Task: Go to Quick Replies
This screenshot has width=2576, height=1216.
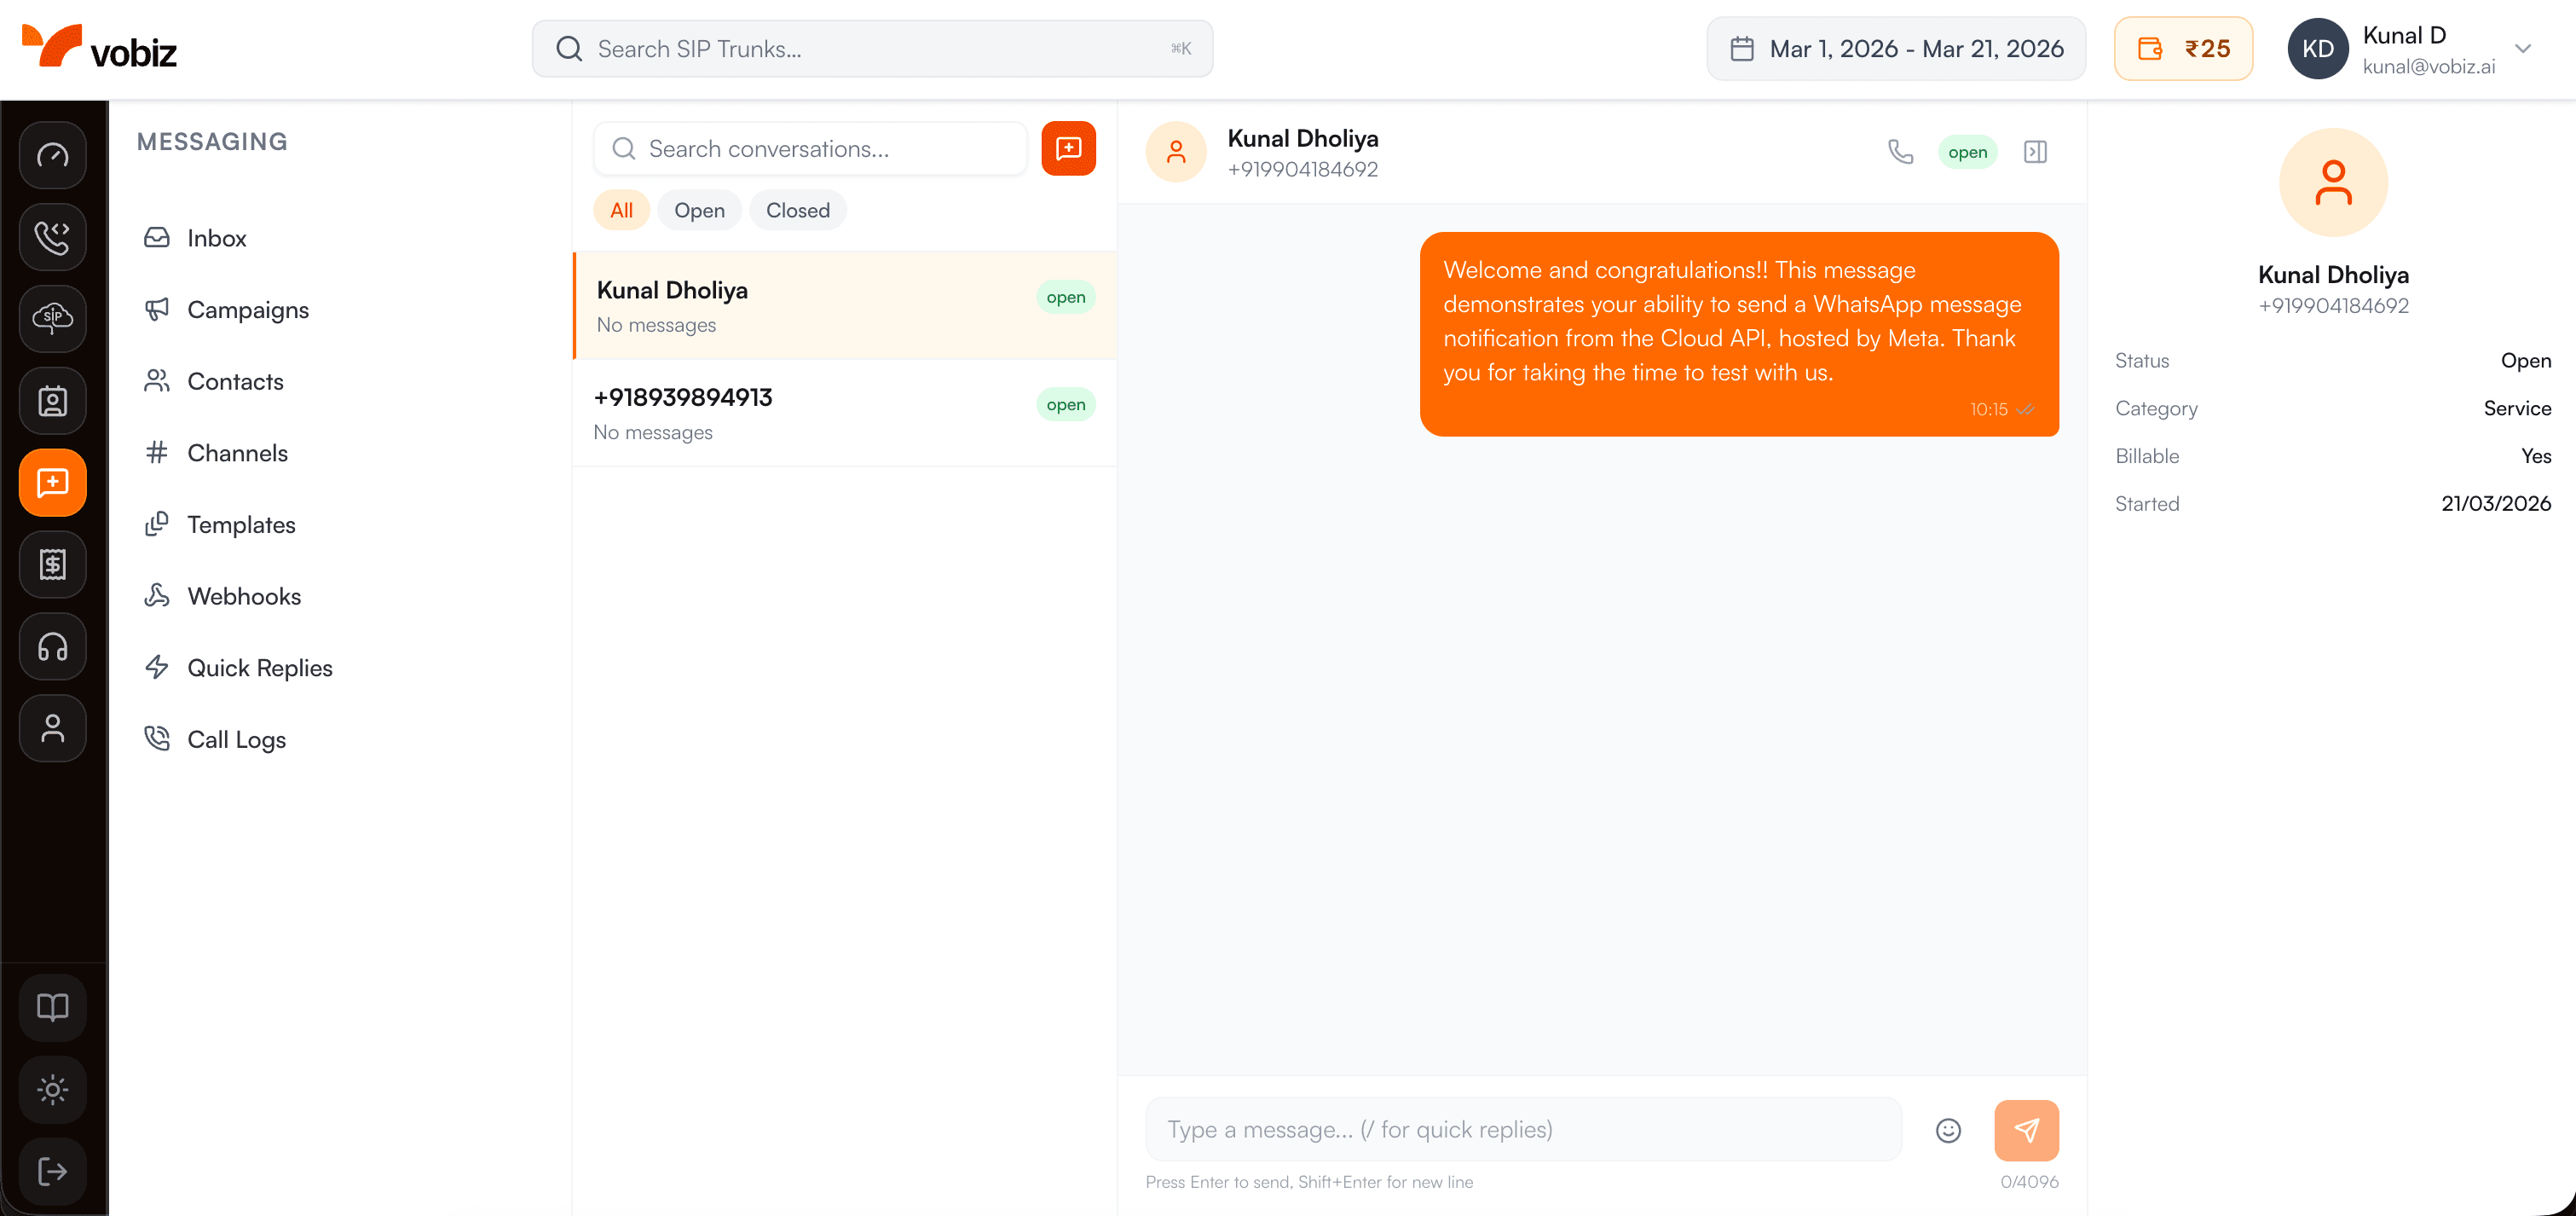Action: [260, 667]
